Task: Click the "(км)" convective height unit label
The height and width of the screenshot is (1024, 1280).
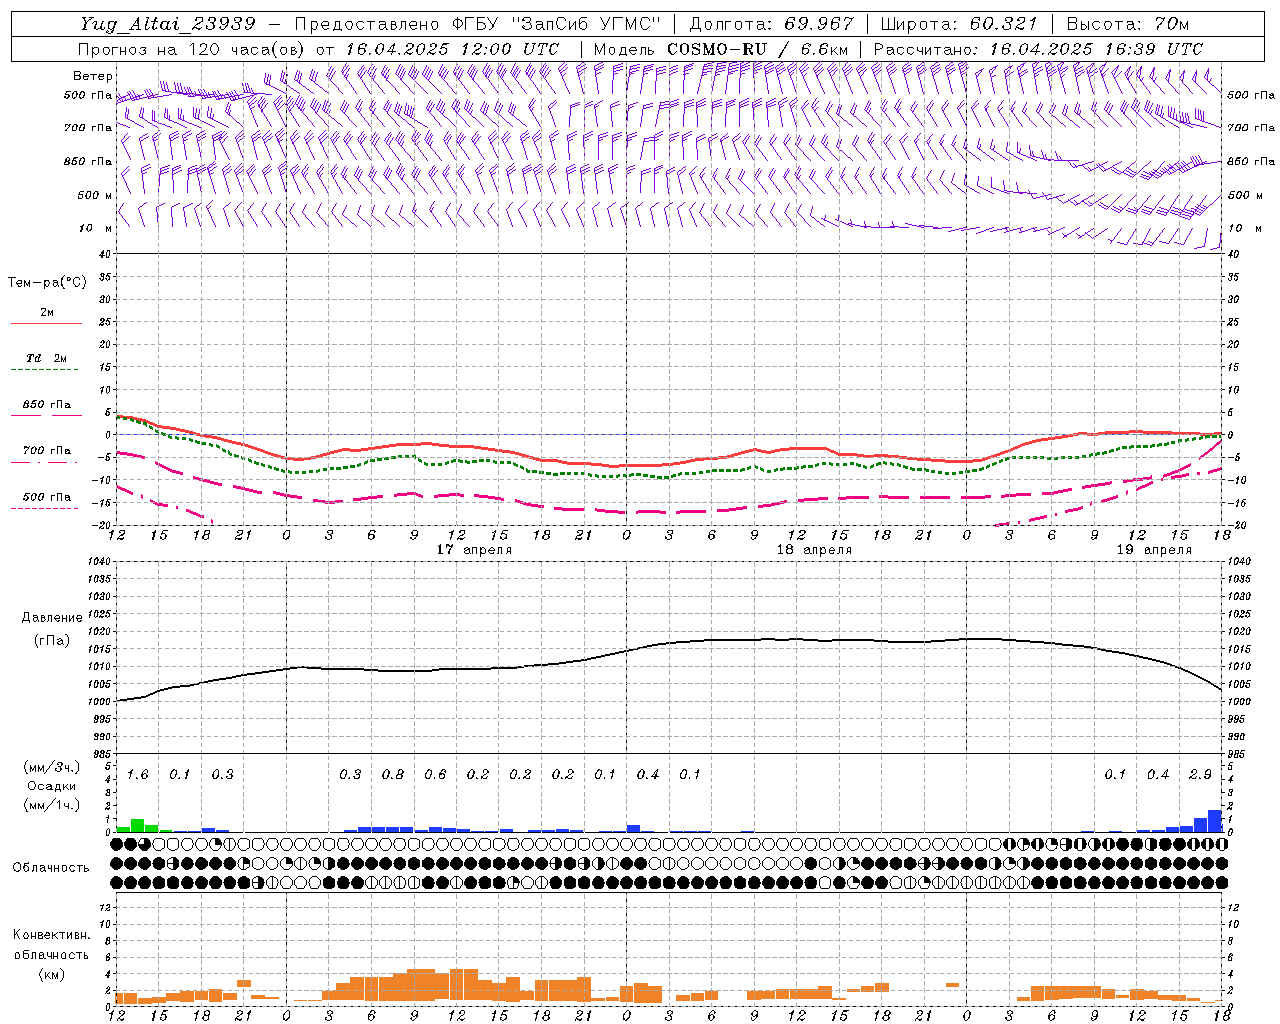Action: [x=51, y=974]
